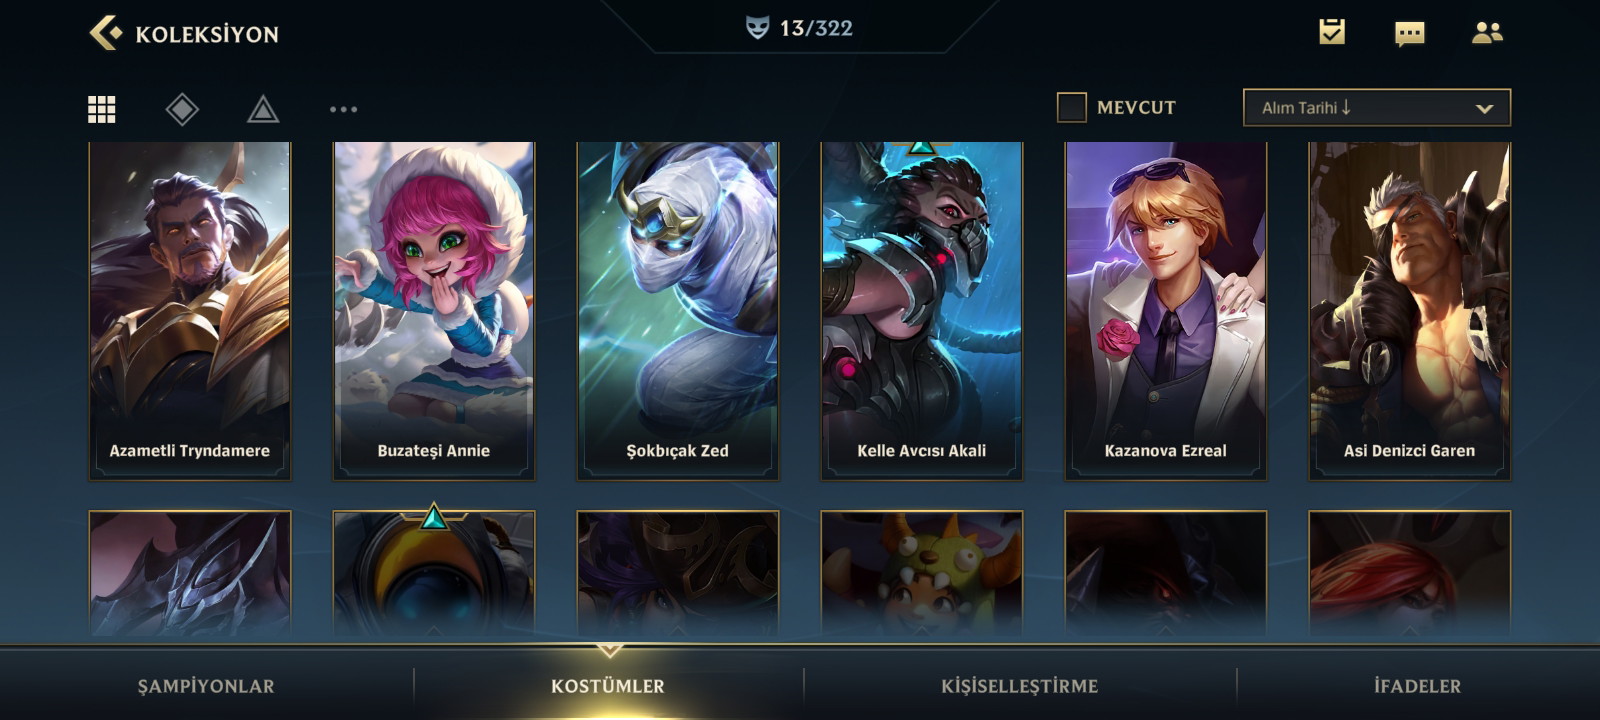
Task: Switch to the ŞAMPİYONLAR tab
Action: (206, 686)
